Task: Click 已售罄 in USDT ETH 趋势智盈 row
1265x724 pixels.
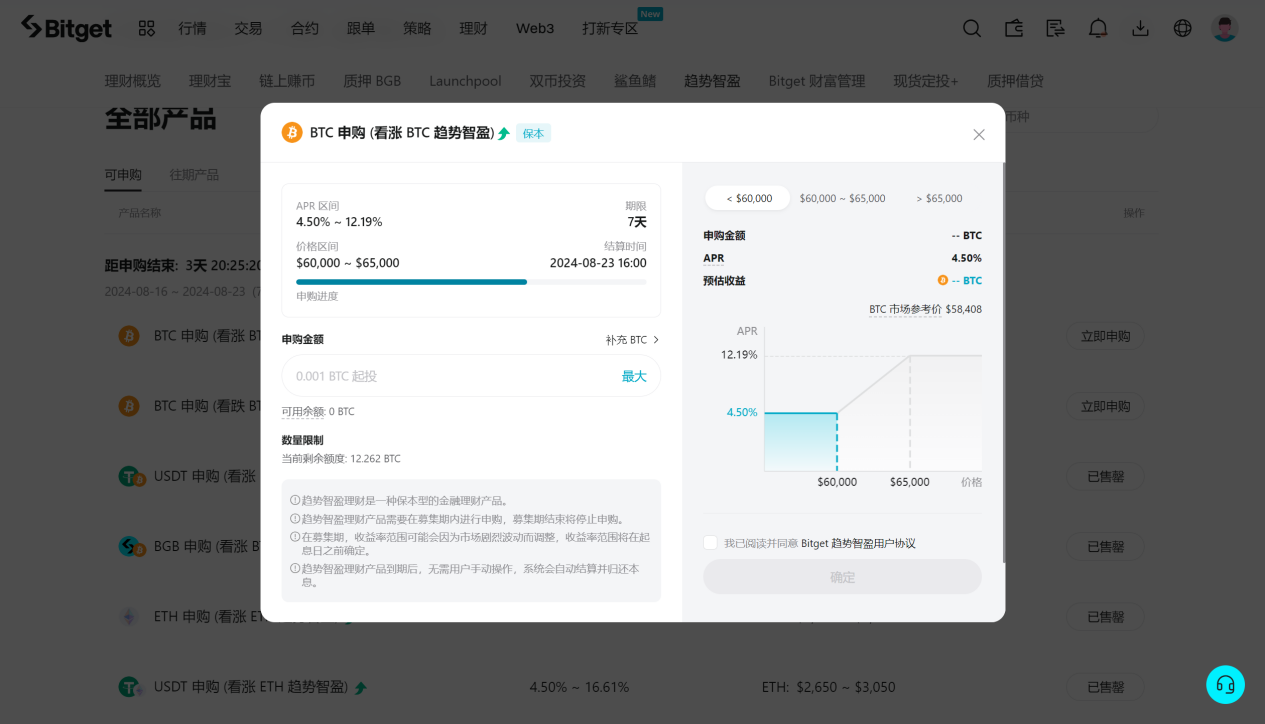Action: pos(1105,687)
